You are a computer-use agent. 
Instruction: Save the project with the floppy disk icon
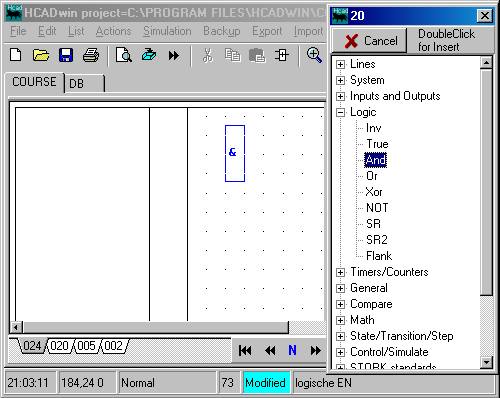[66, 55]
